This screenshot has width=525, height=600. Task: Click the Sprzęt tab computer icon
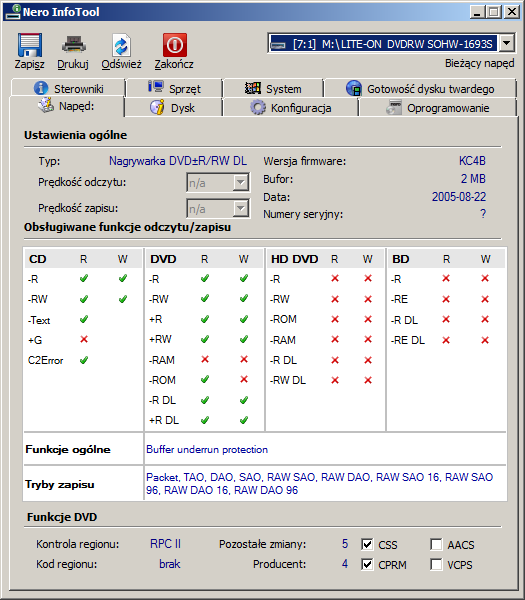(x=156, y=87)
